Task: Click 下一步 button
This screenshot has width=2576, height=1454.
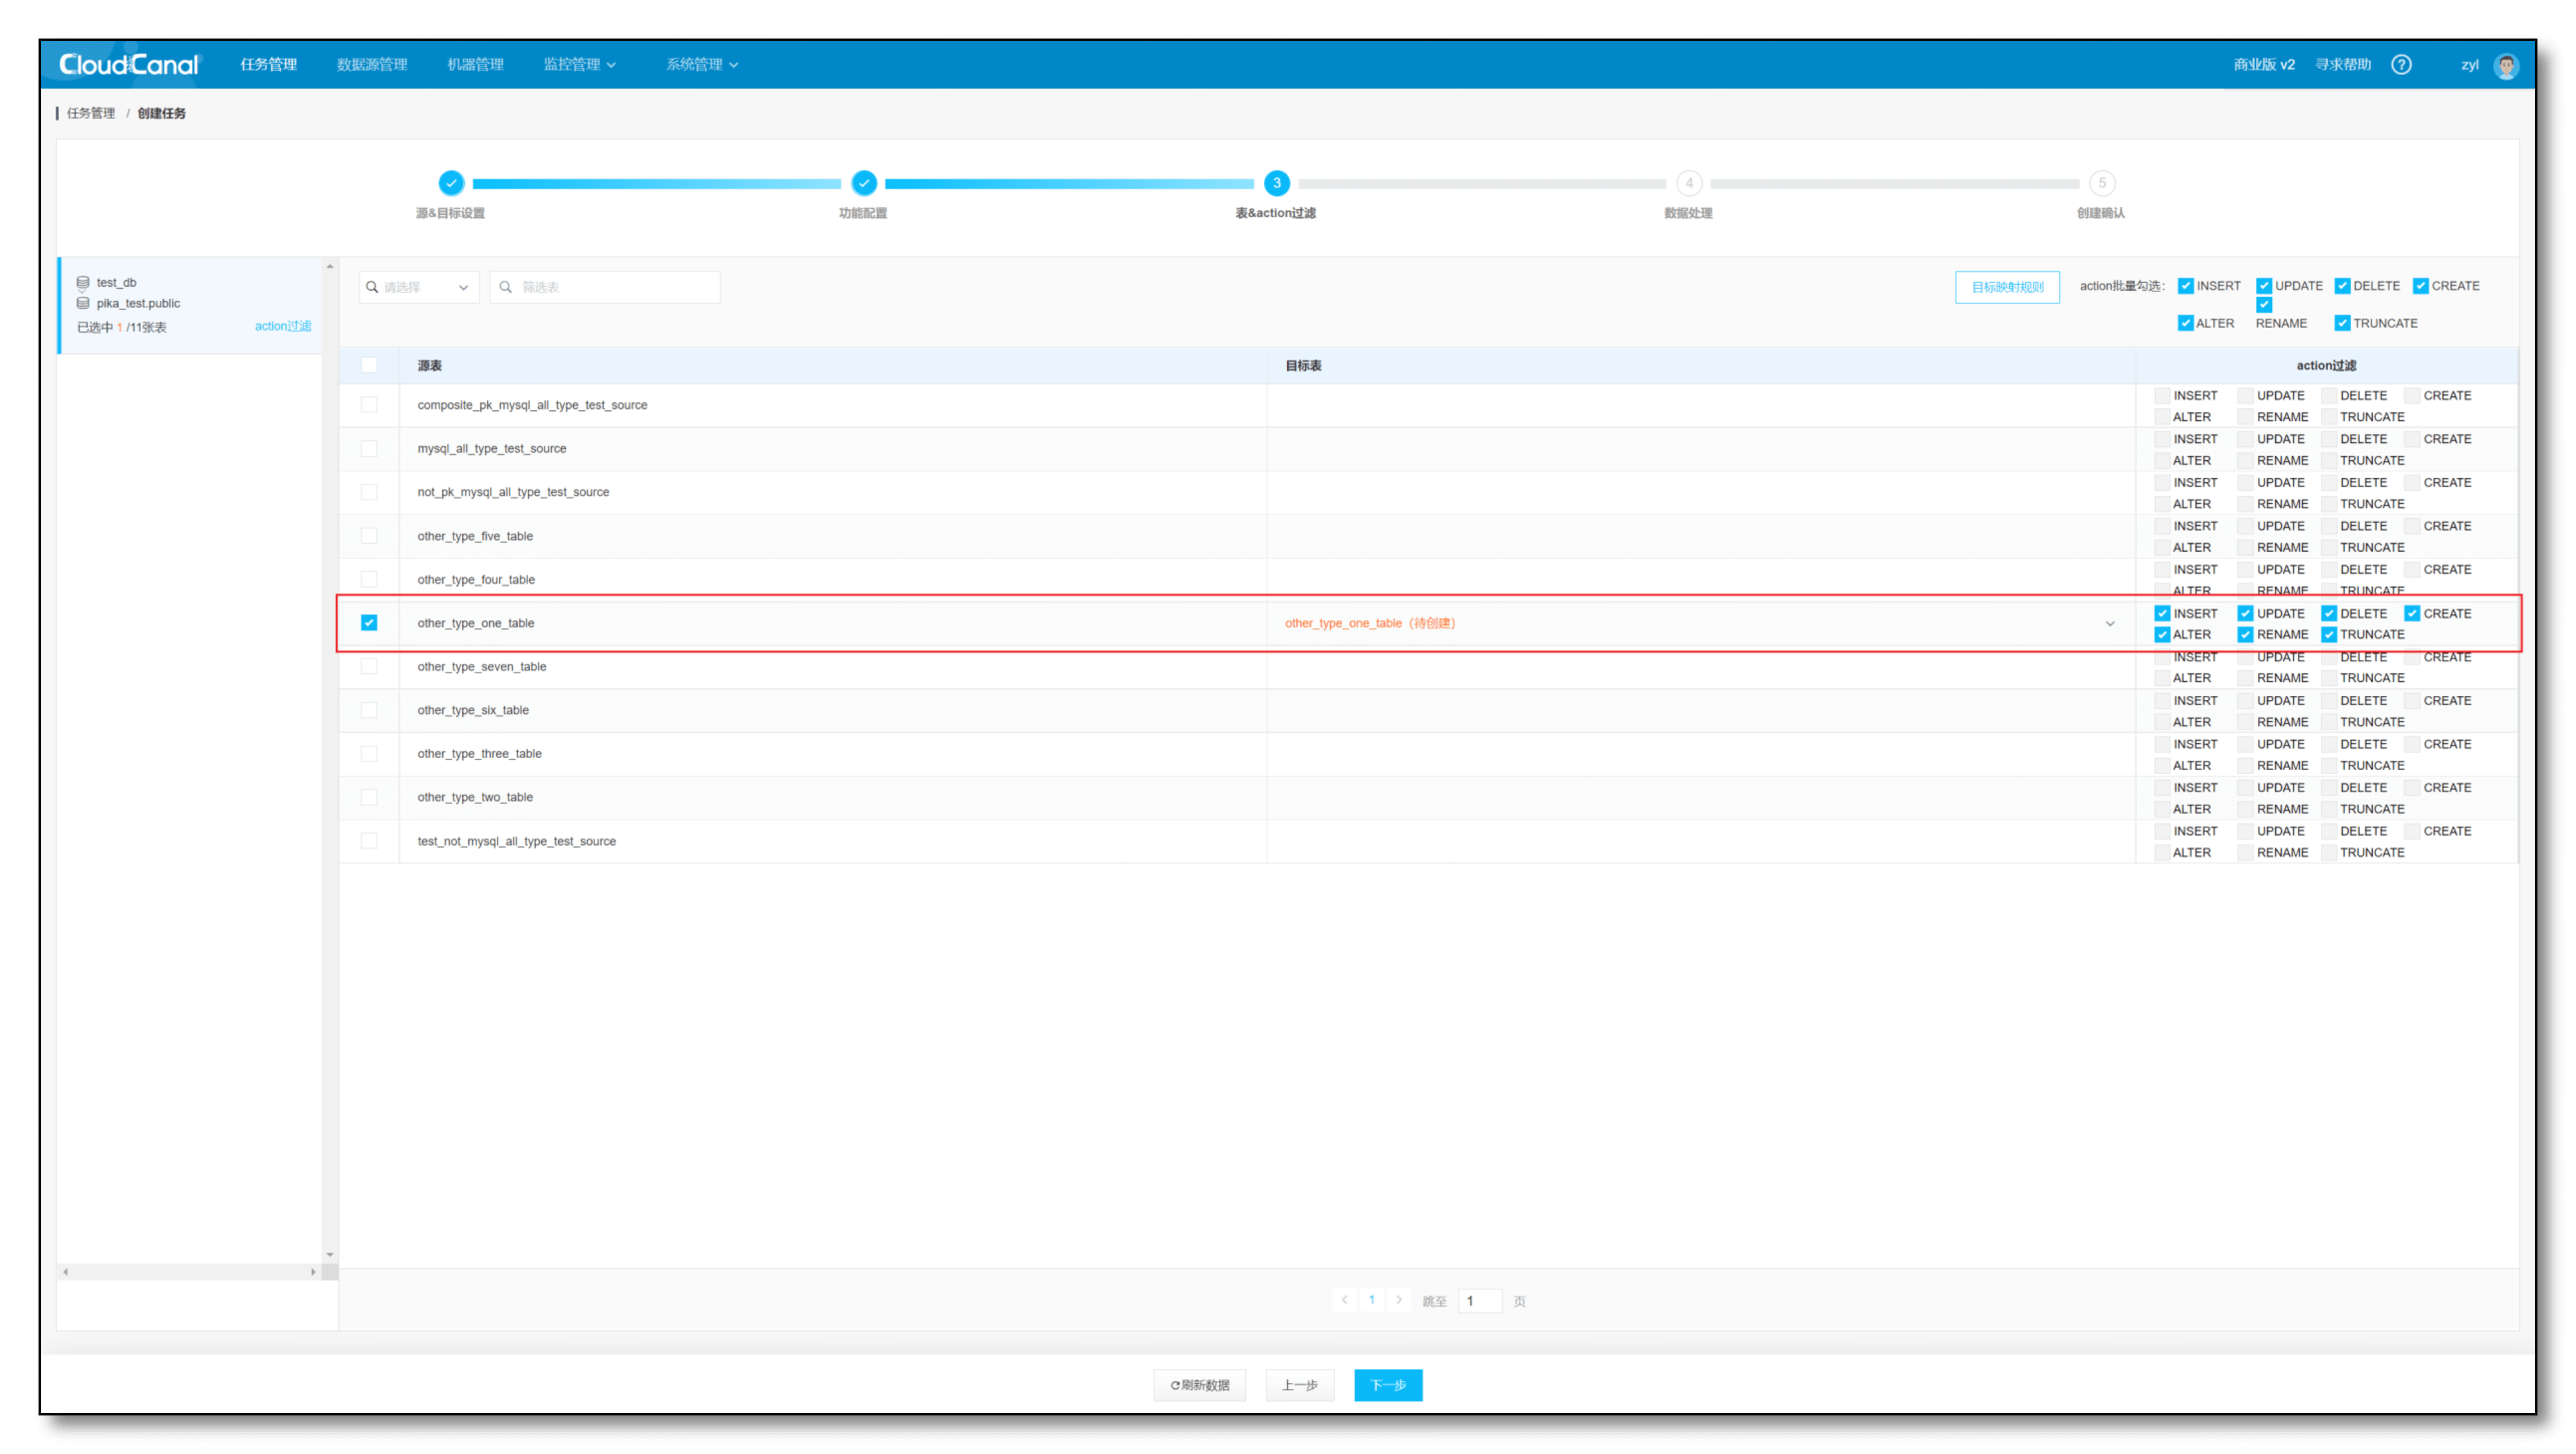Action: pyautogui.click(x=1388, y=1385)
